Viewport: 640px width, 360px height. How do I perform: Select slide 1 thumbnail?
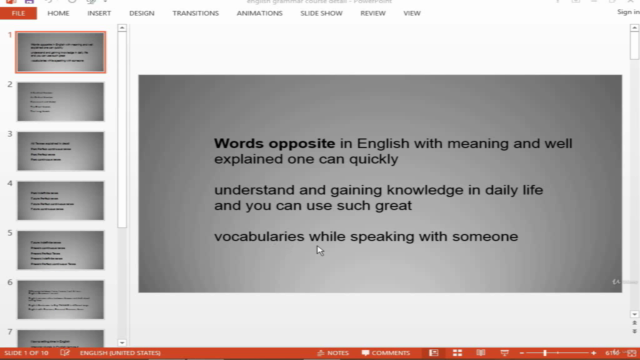(60, 52)
